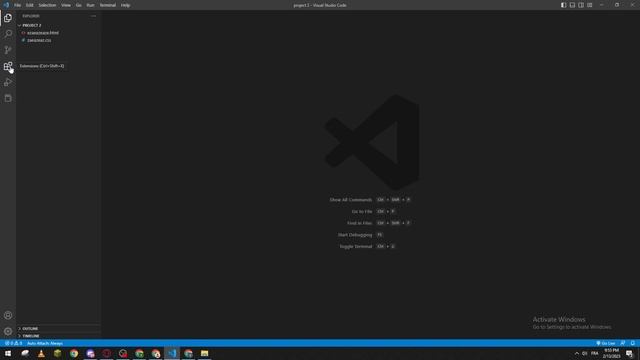
Task: Open the Explorer view in activity bar
Action: [x=8, y=18]
